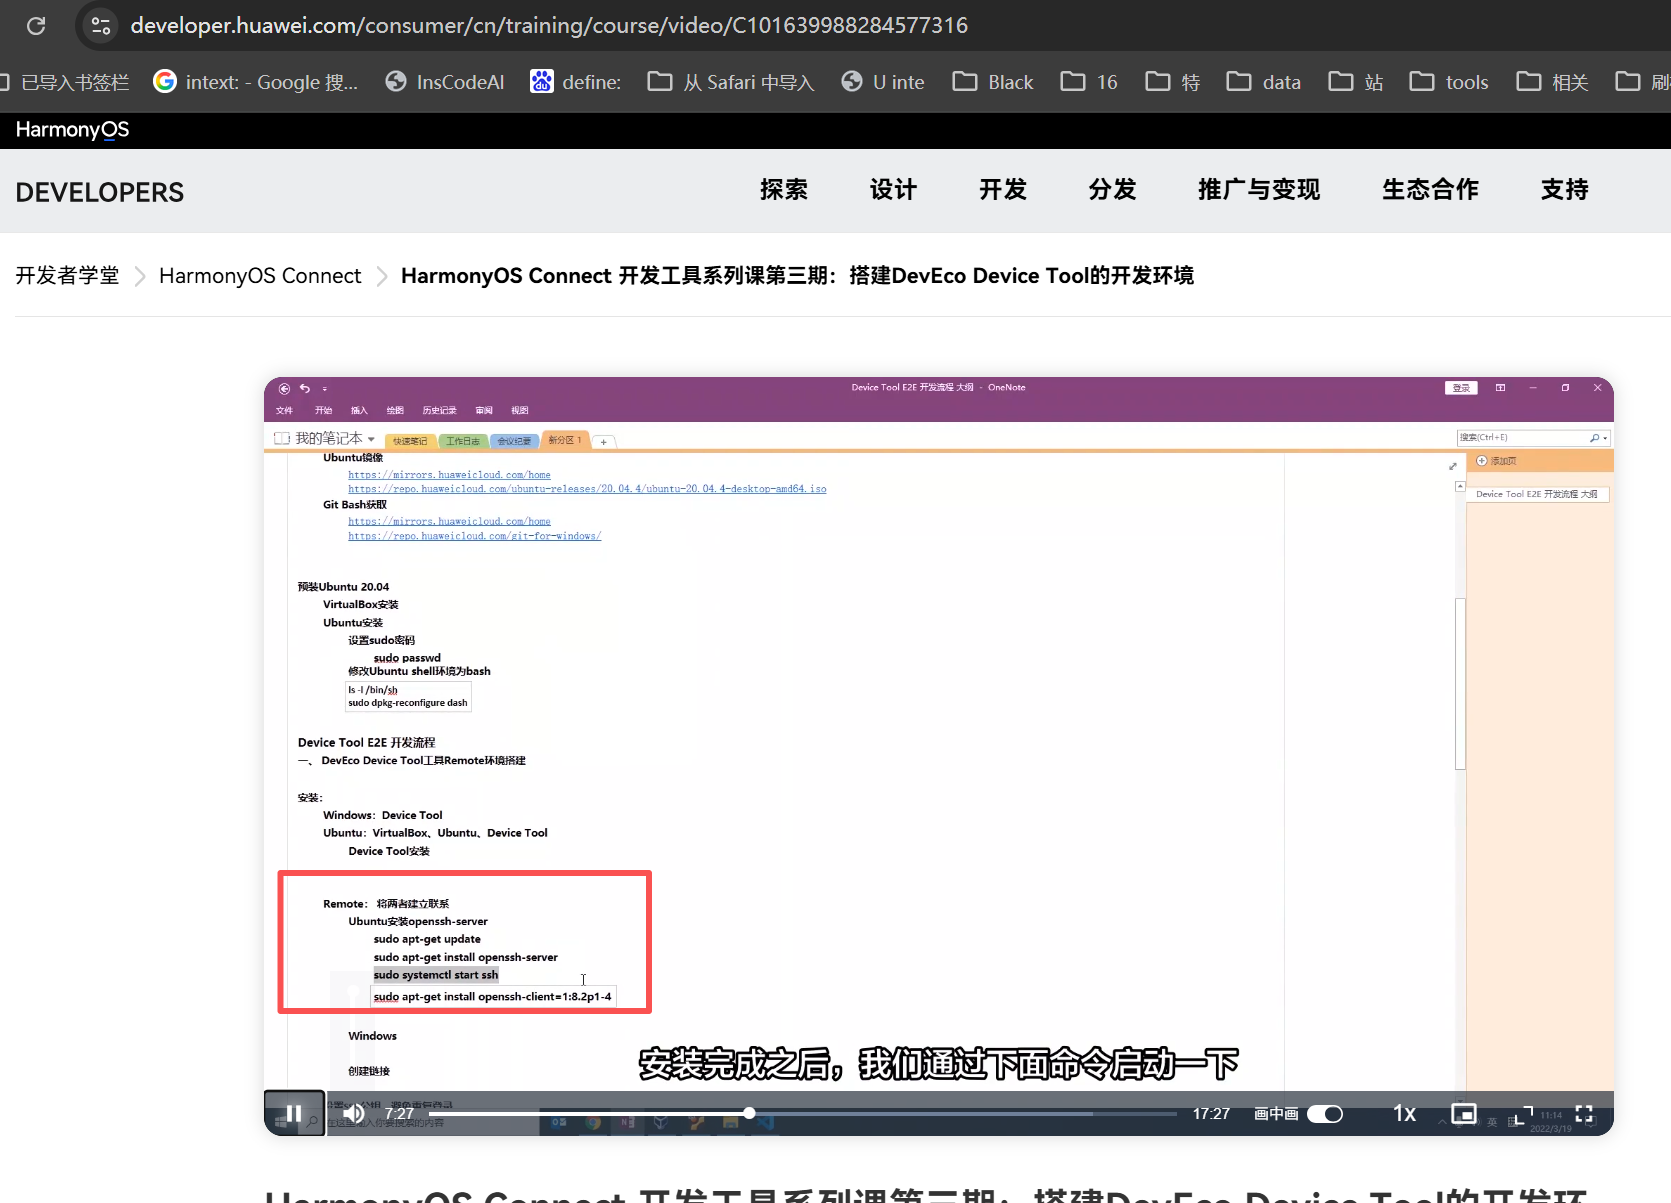Enter fullscreen mode icon

[1584, 1114]
